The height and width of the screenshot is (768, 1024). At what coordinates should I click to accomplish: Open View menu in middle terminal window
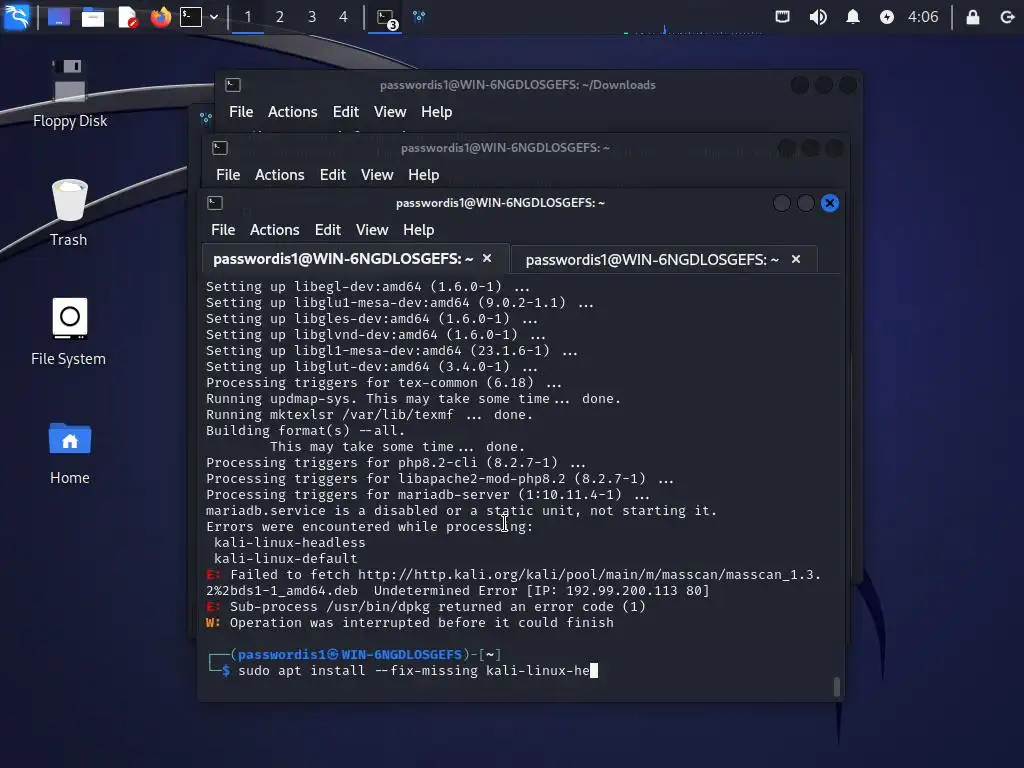(x=377, y=175)
